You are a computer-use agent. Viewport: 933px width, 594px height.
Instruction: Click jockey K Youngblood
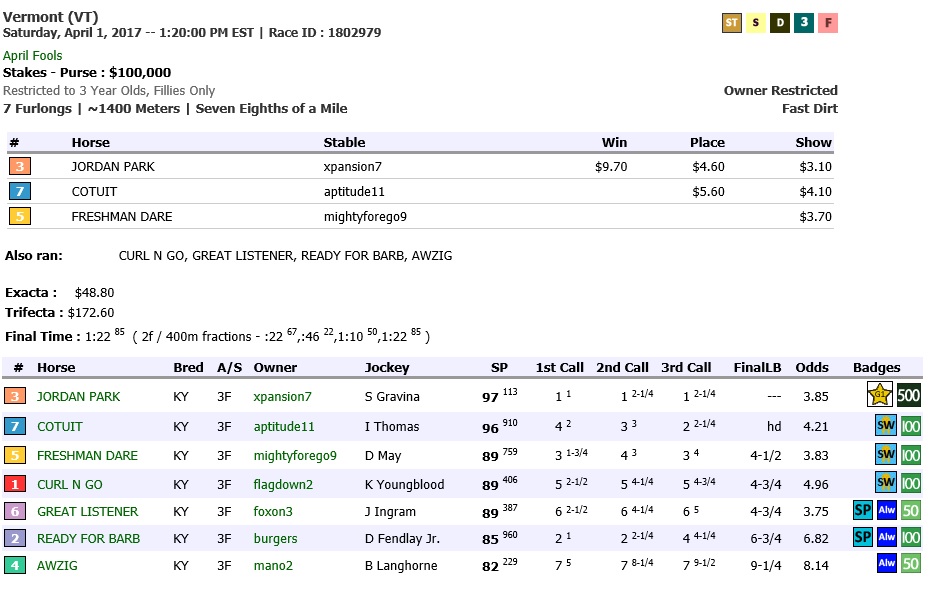(405, 484)
